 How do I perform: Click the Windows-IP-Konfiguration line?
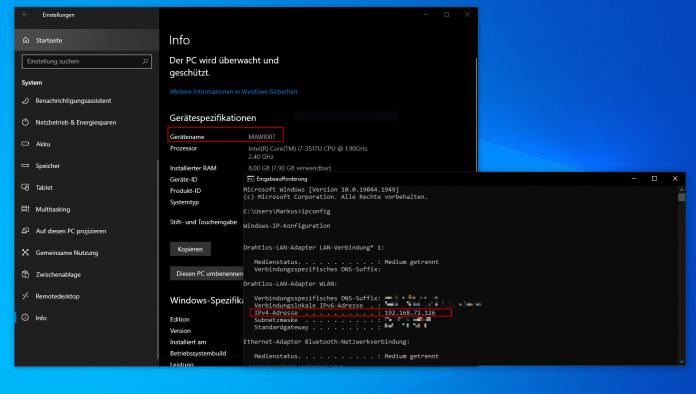click(287, 226)
